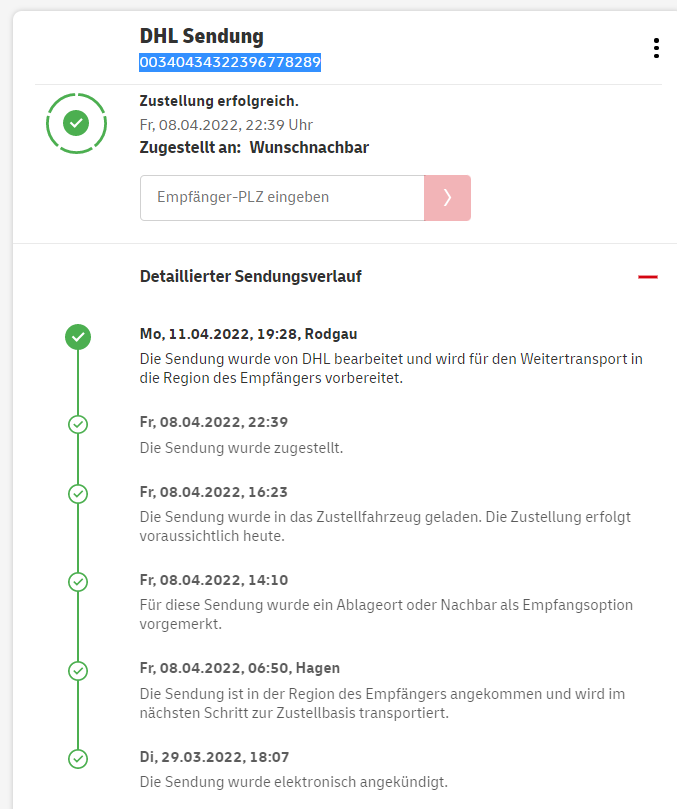Click the elektronisch angekündigt event text
The height and width of the screenshot is (809, 677).
pyautogui.click(x=293, y=782)
